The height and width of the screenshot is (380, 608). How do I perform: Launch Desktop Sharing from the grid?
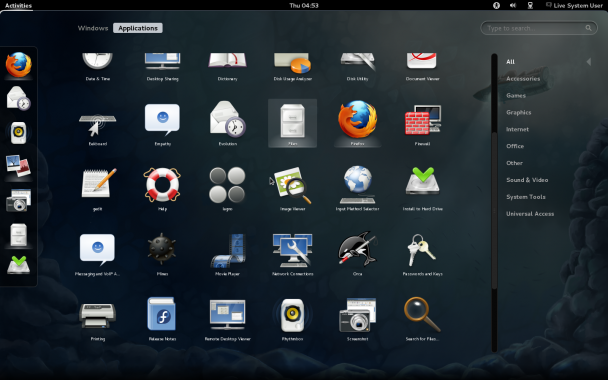162,66
